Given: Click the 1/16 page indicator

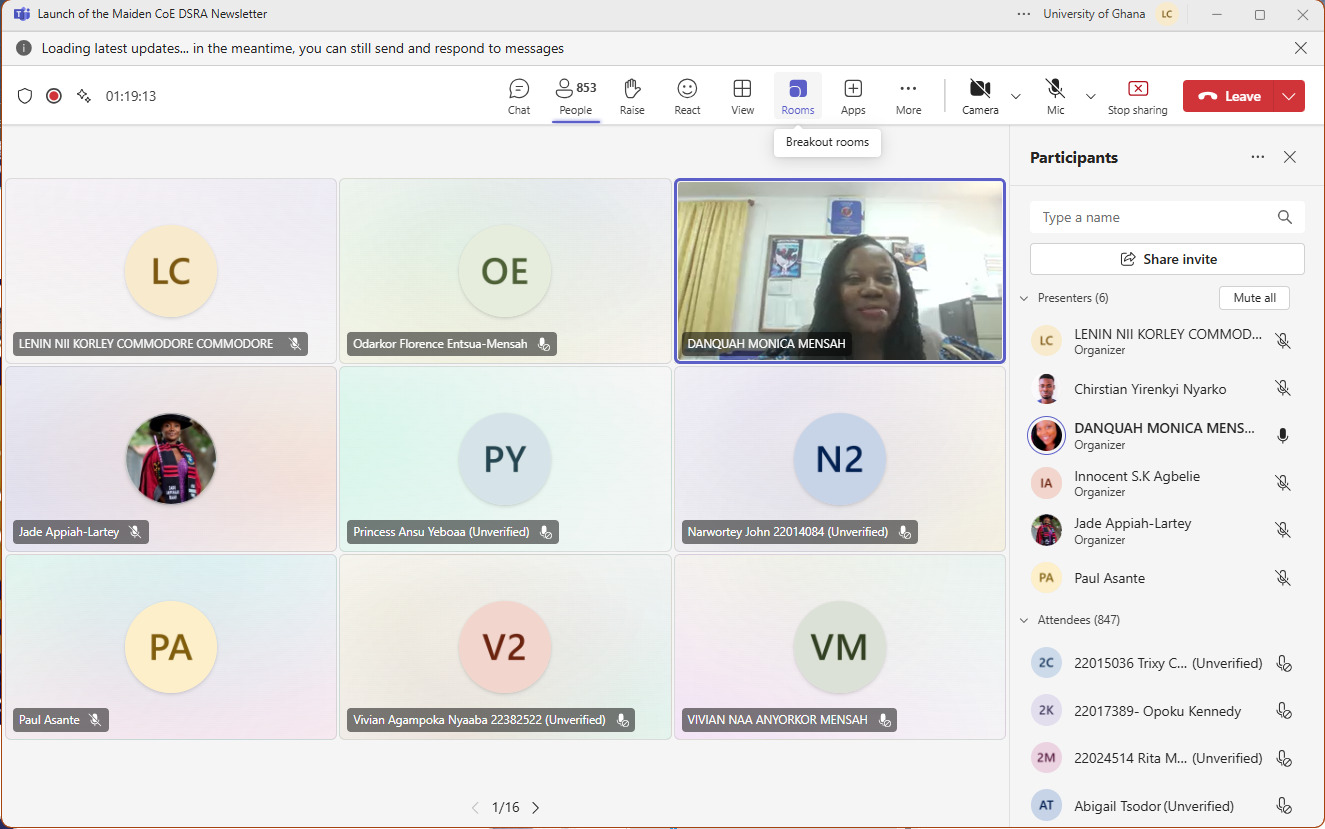Looking at the screenshot, I should (506, 808).
